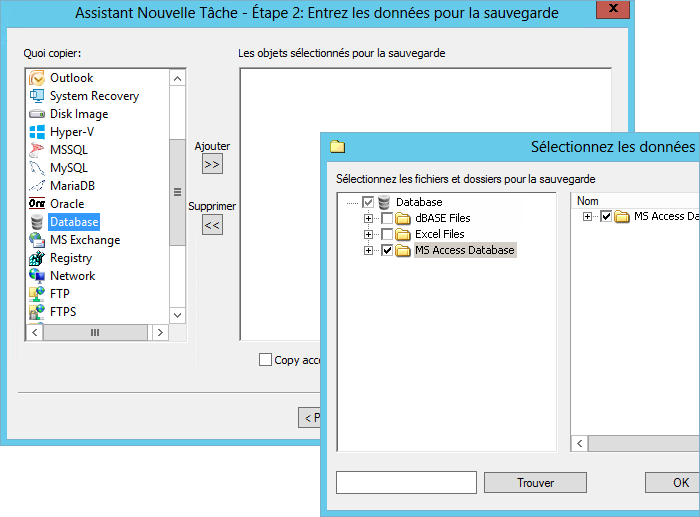The width and height of the screenshot is (700, 517).
Task: Select the Hyper-V icon
Action: [37, 132]
